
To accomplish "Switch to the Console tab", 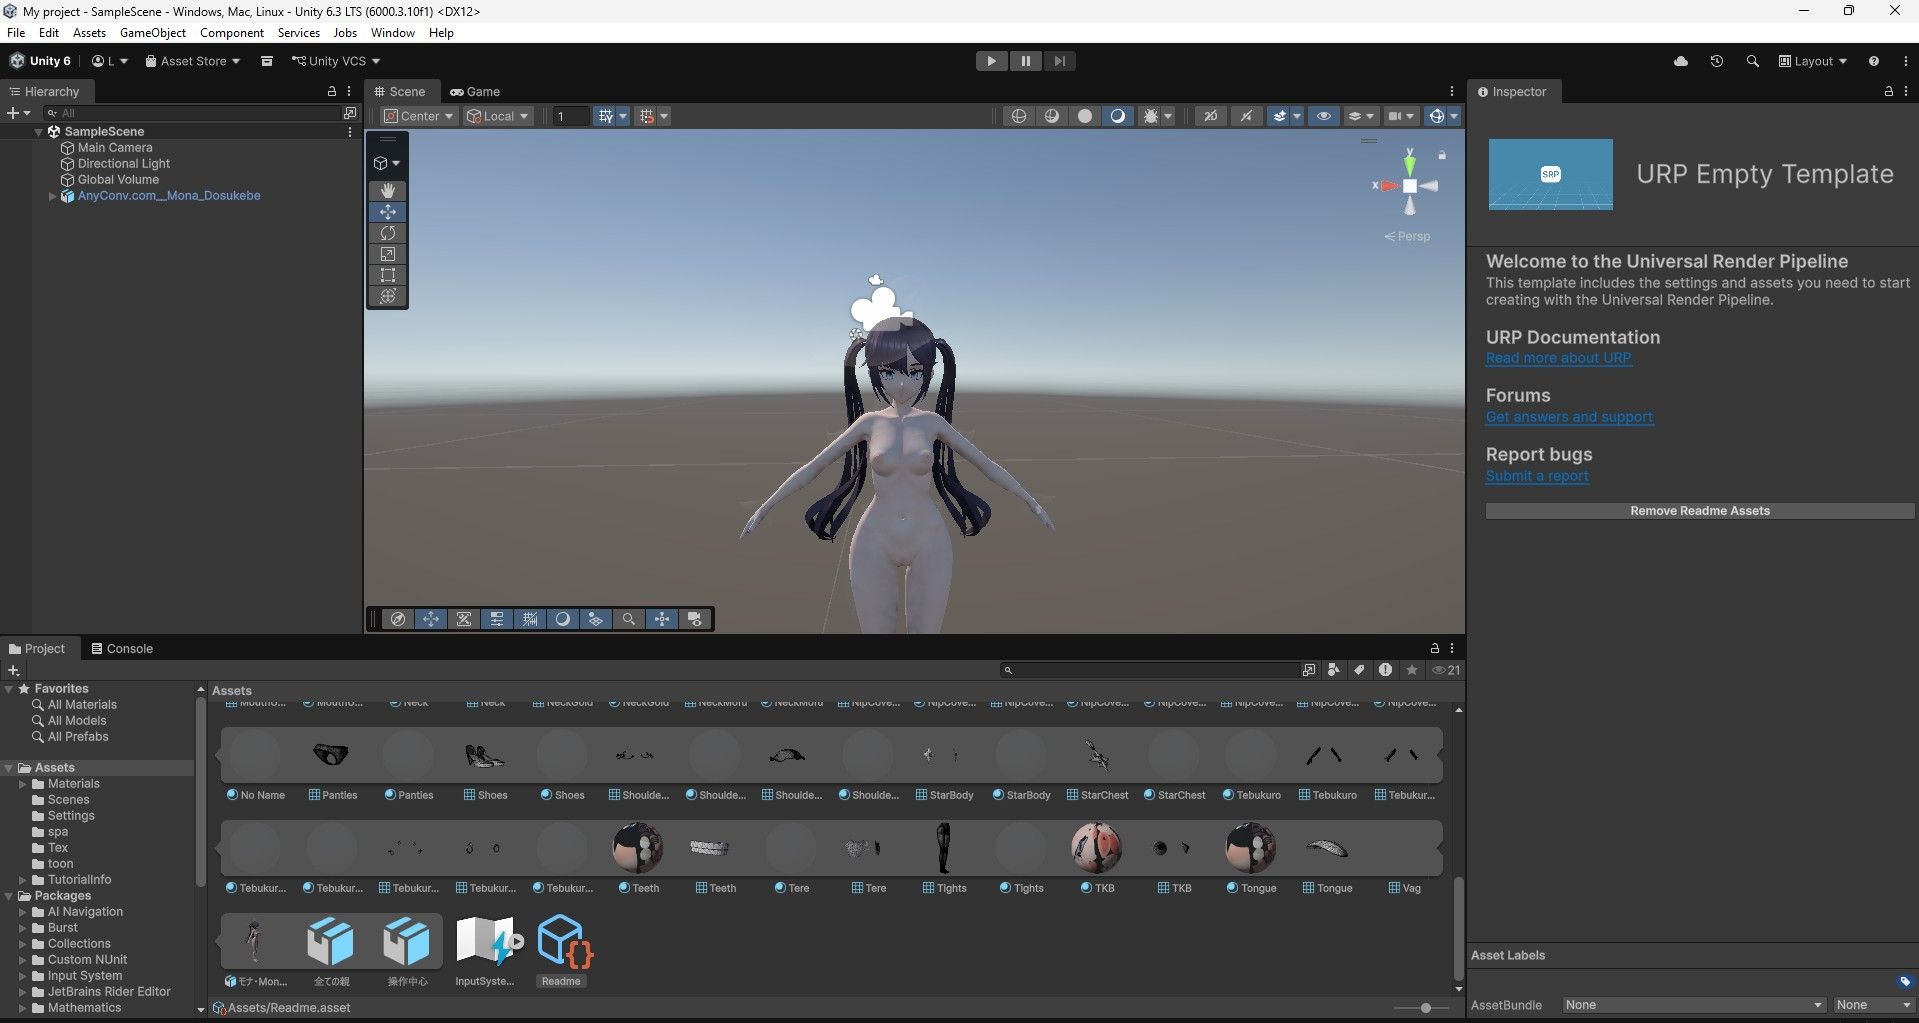I will pyautogui.click(x=122, y=648).
